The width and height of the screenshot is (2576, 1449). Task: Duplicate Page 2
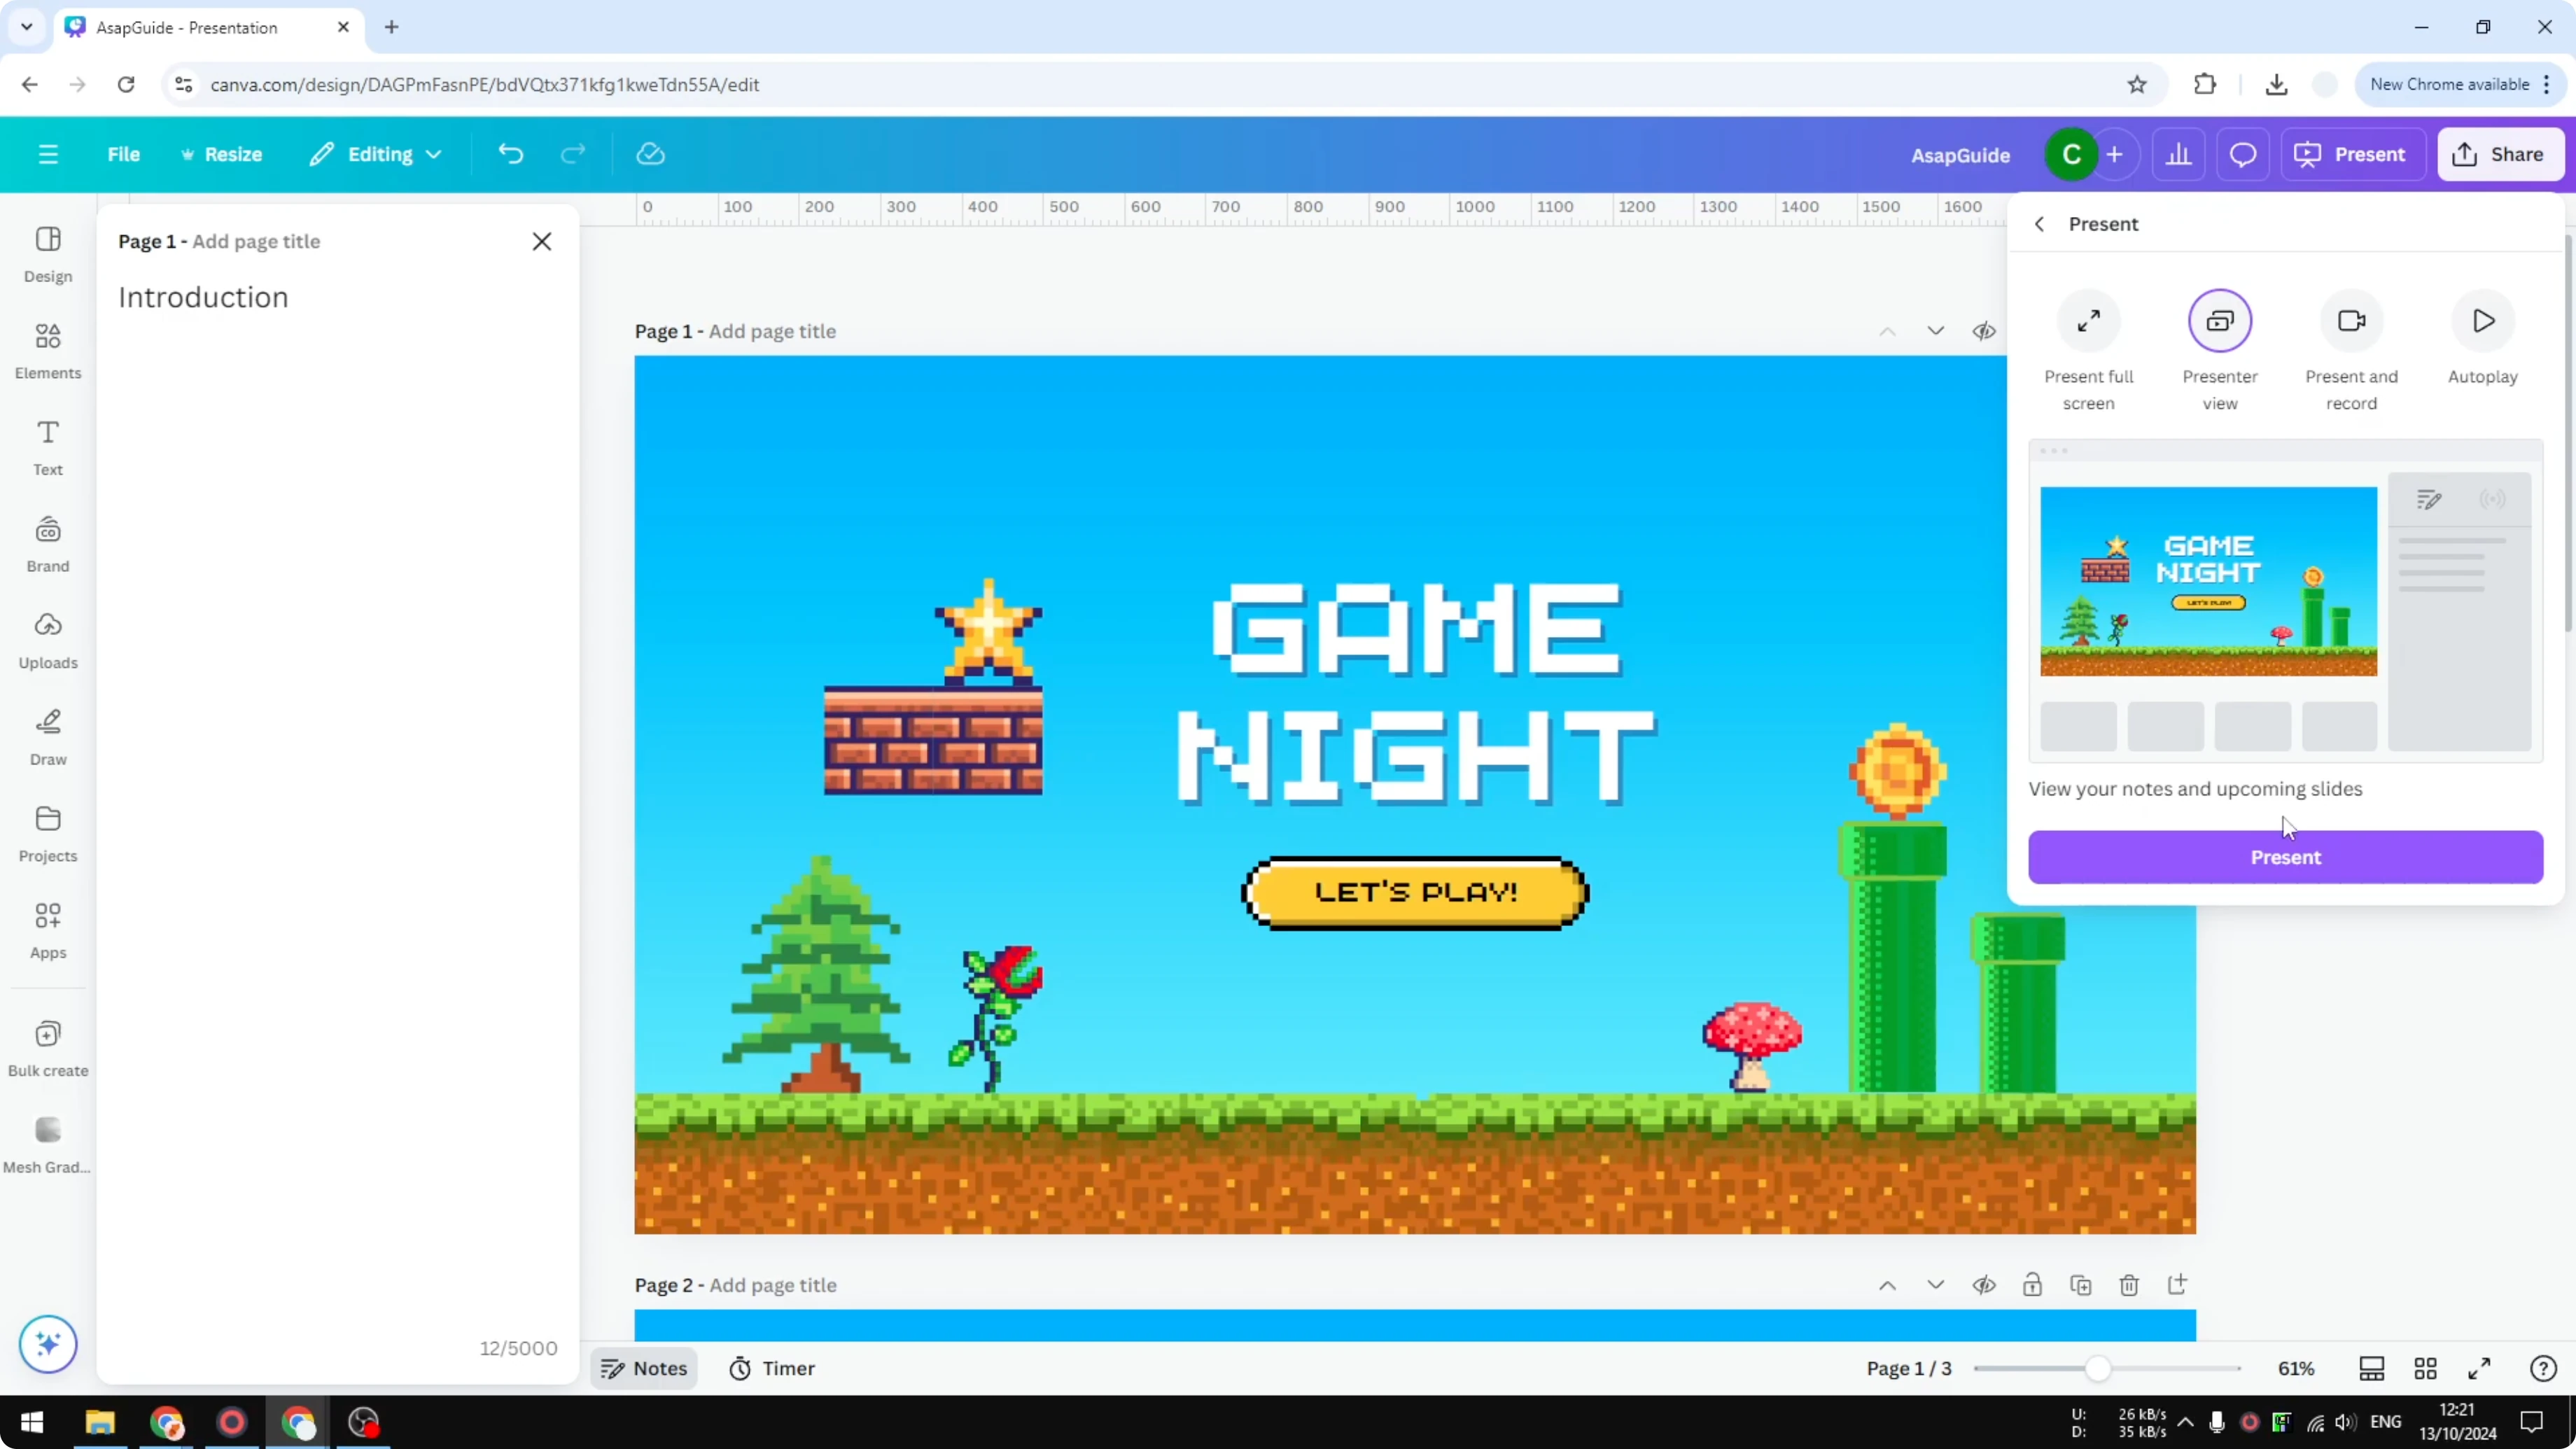[x=2081, y=1285]
